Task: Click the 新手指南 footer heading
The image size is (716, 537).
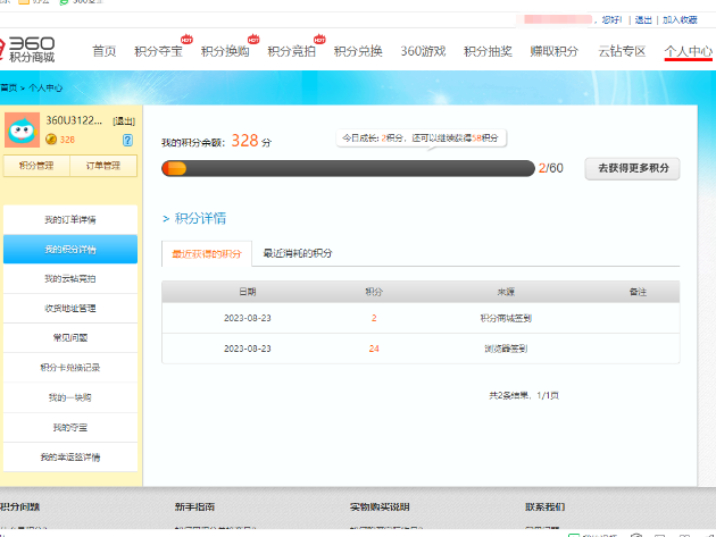Action: coord(195,507)
